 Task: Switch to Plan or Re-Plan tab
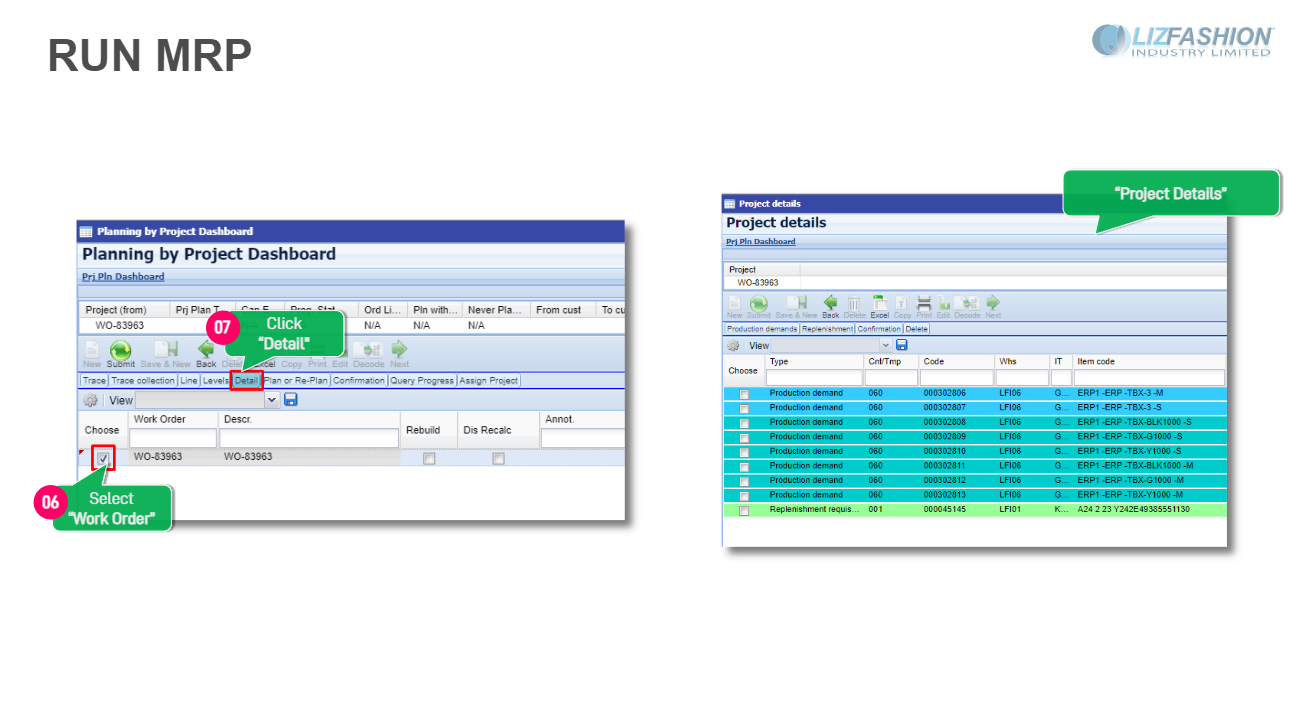(296, 381)
